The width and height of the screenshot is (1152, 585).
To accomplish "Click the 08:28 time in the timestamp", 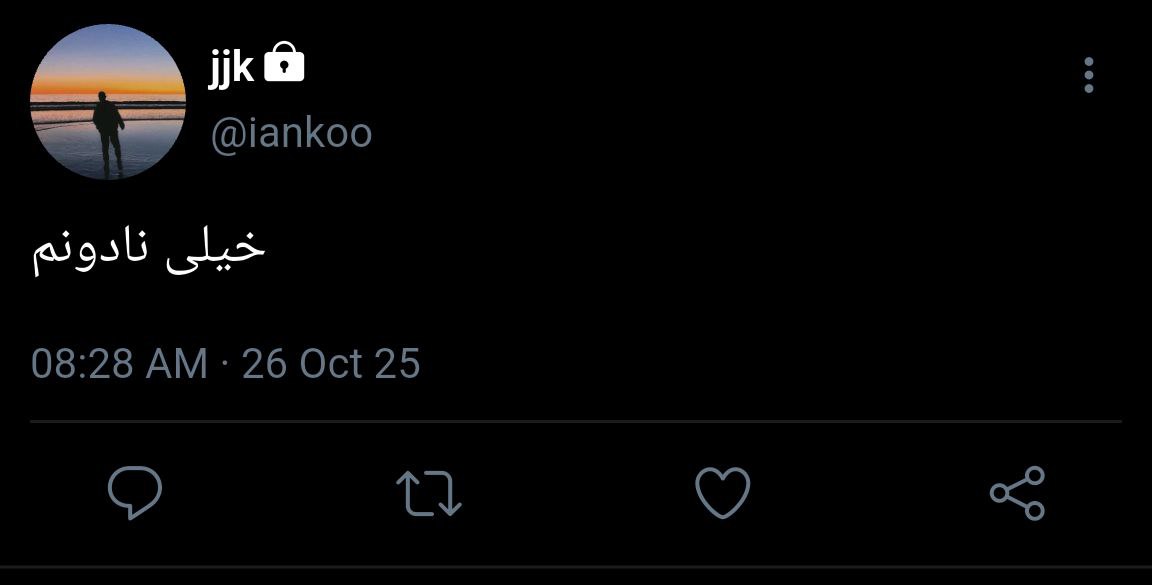I will point(82,363).
